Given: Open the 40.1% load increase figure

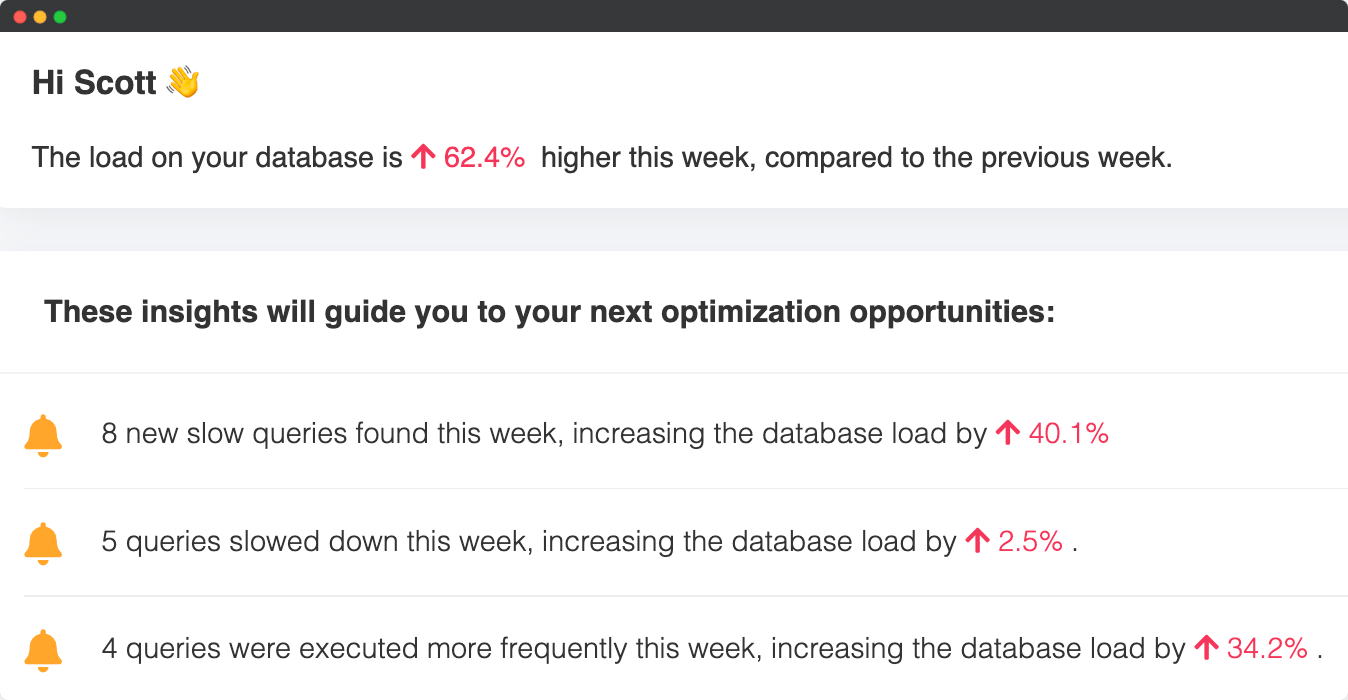Looking at the screenshot, I should (x=1068, y=433).
